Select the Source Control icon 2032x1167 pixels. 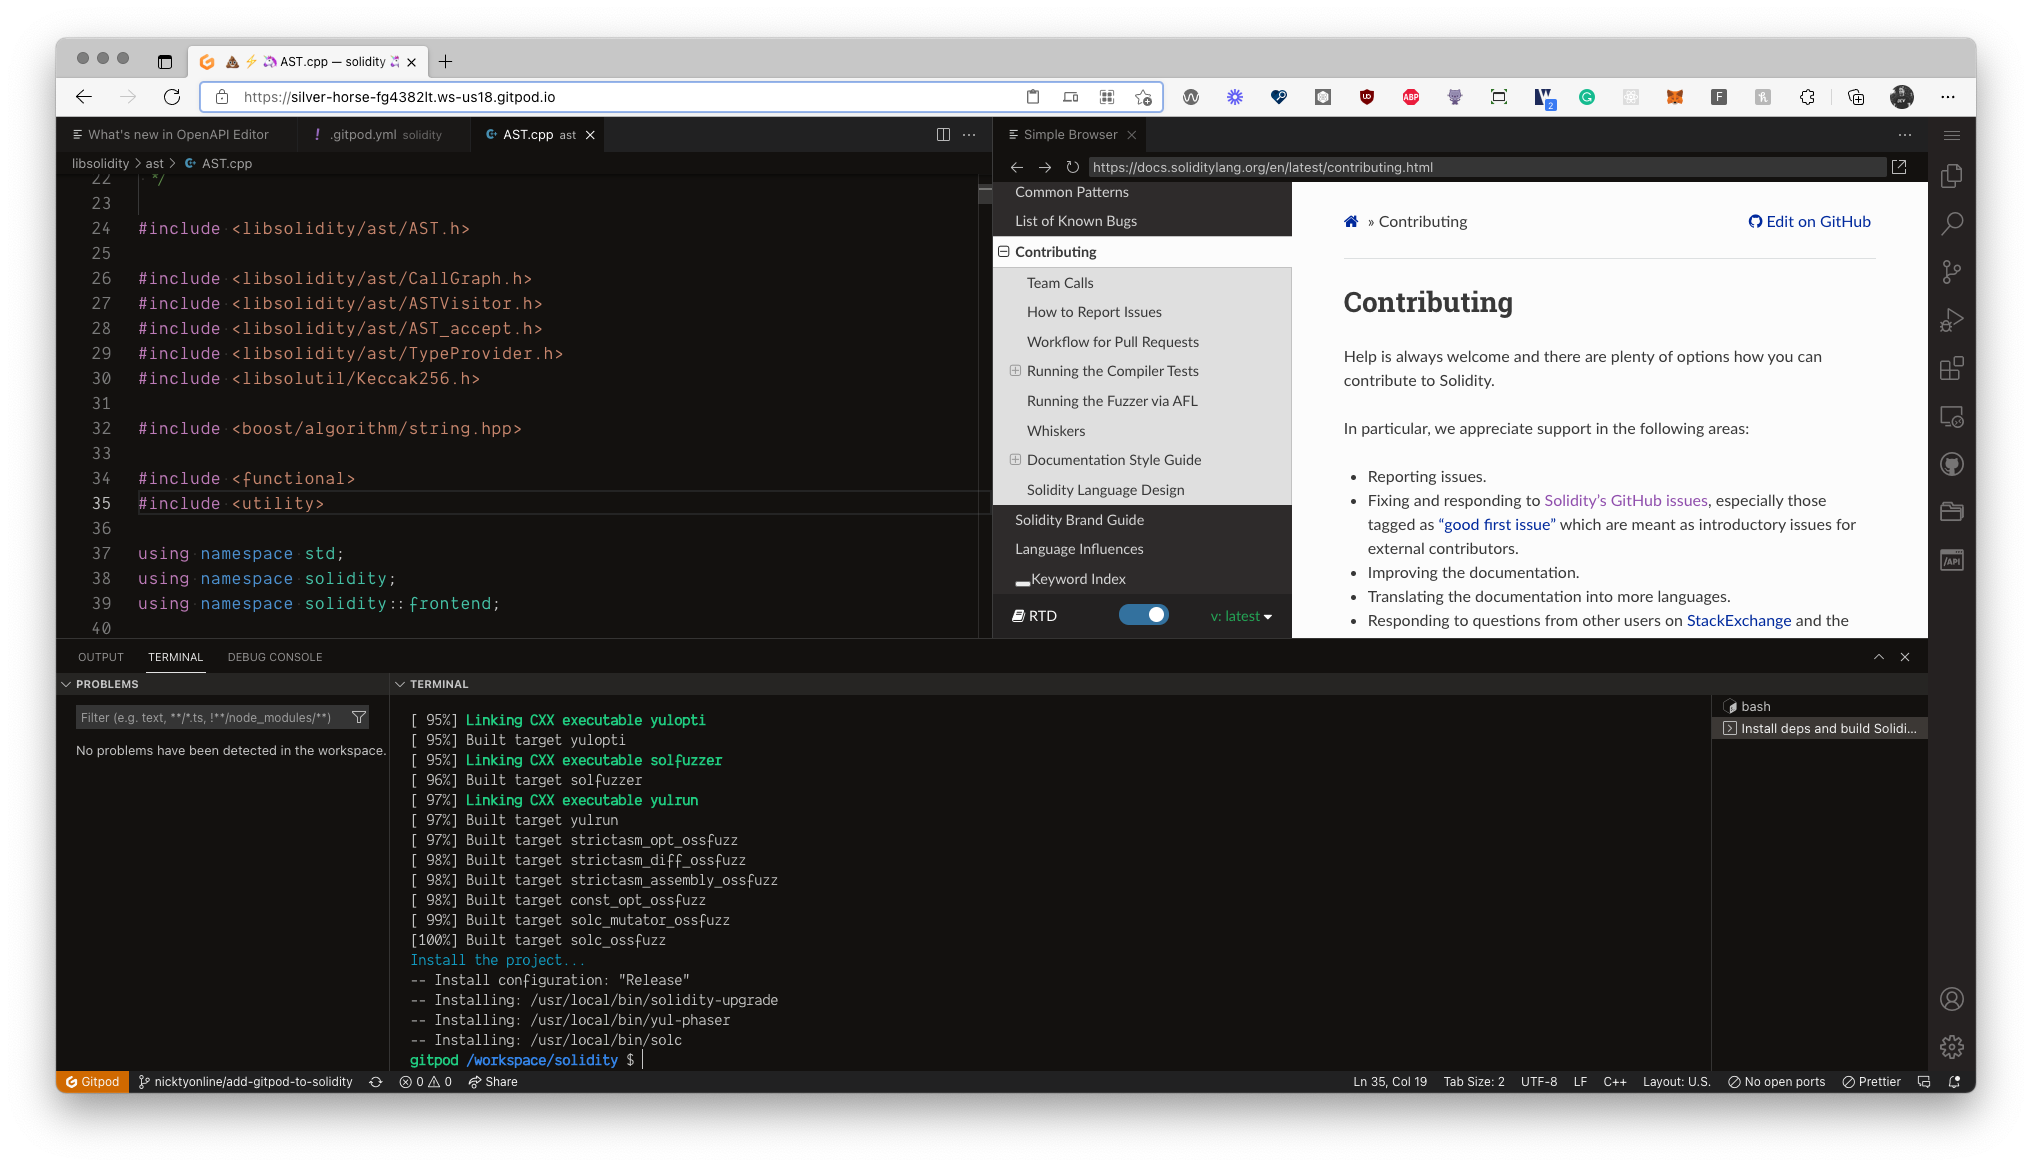click(x=1952, y=271)
